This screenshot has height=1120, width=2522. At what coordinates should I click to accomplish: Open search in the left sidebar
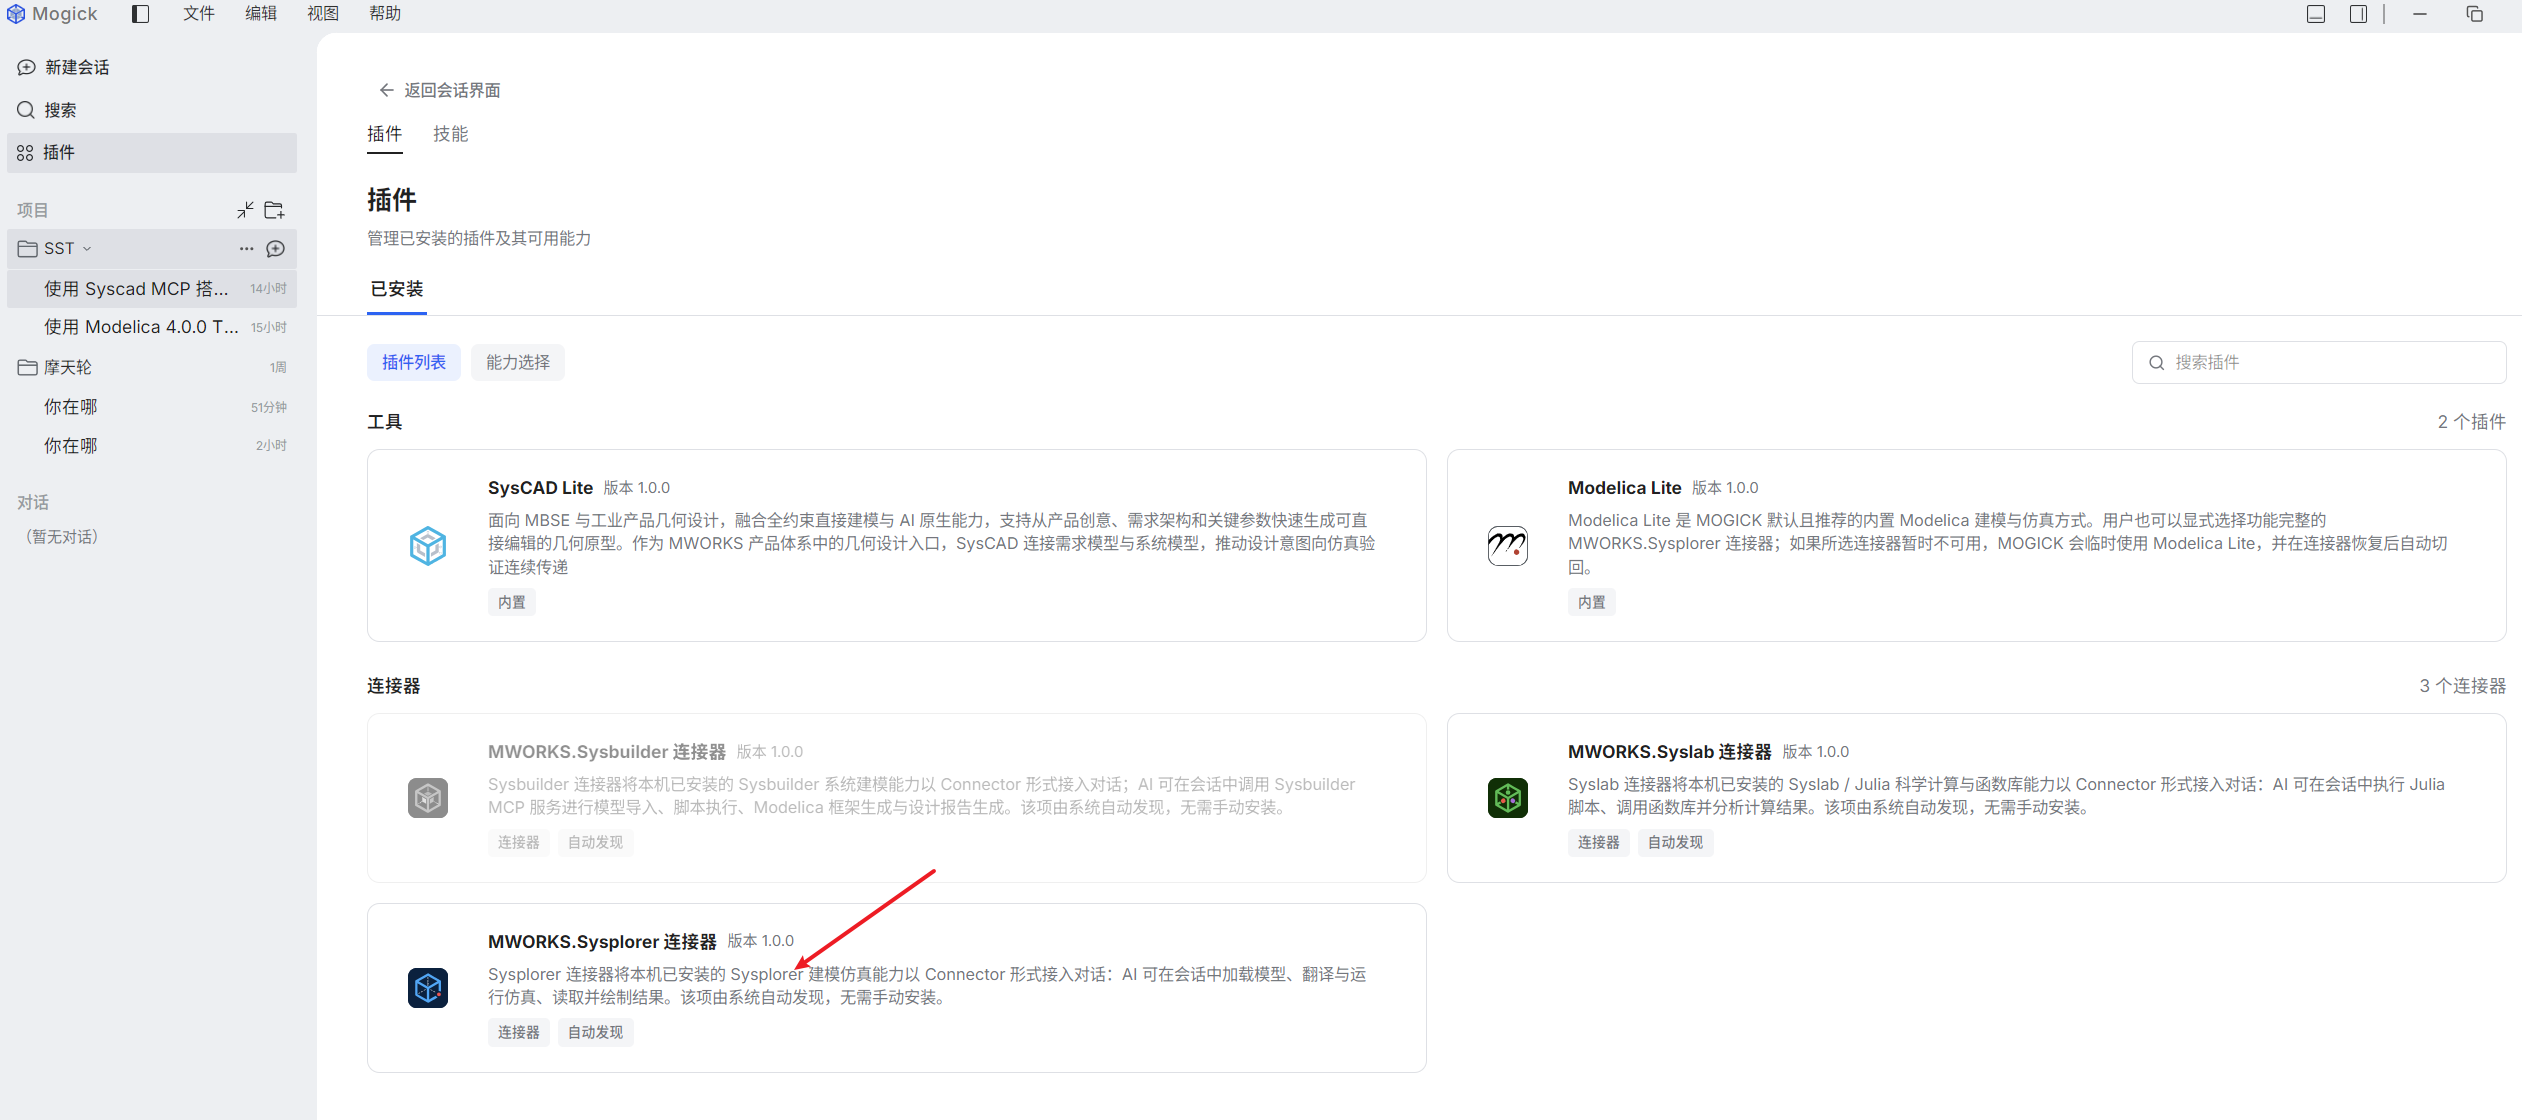tap(152, 110)
